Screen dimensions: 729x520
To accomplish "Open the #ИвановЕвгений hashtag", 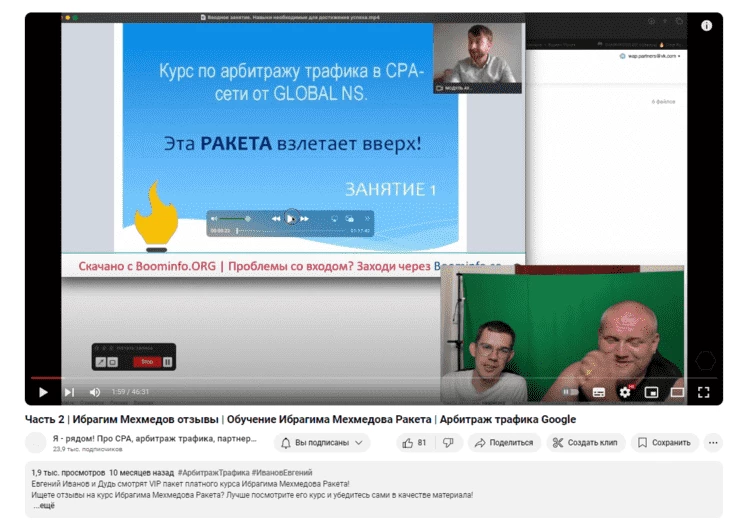I will pos(282,473).
